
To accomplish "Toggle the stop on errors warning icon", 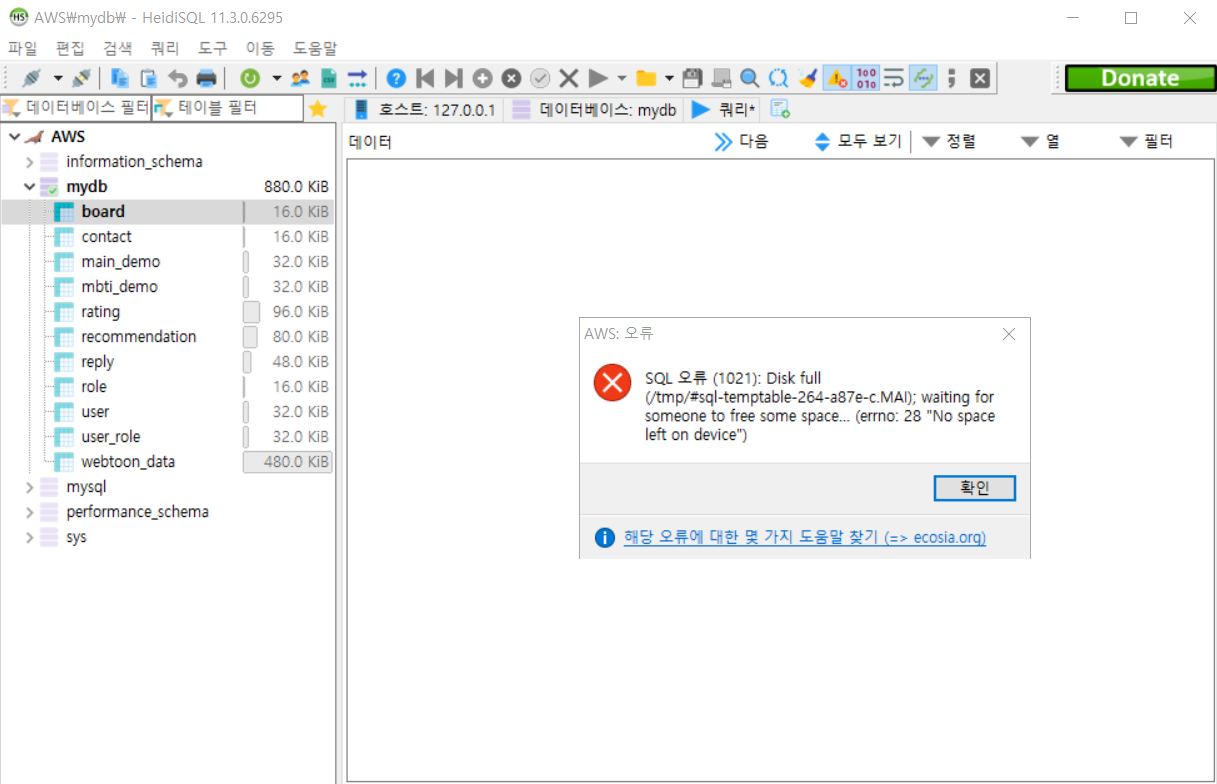I will pos(837,78).
